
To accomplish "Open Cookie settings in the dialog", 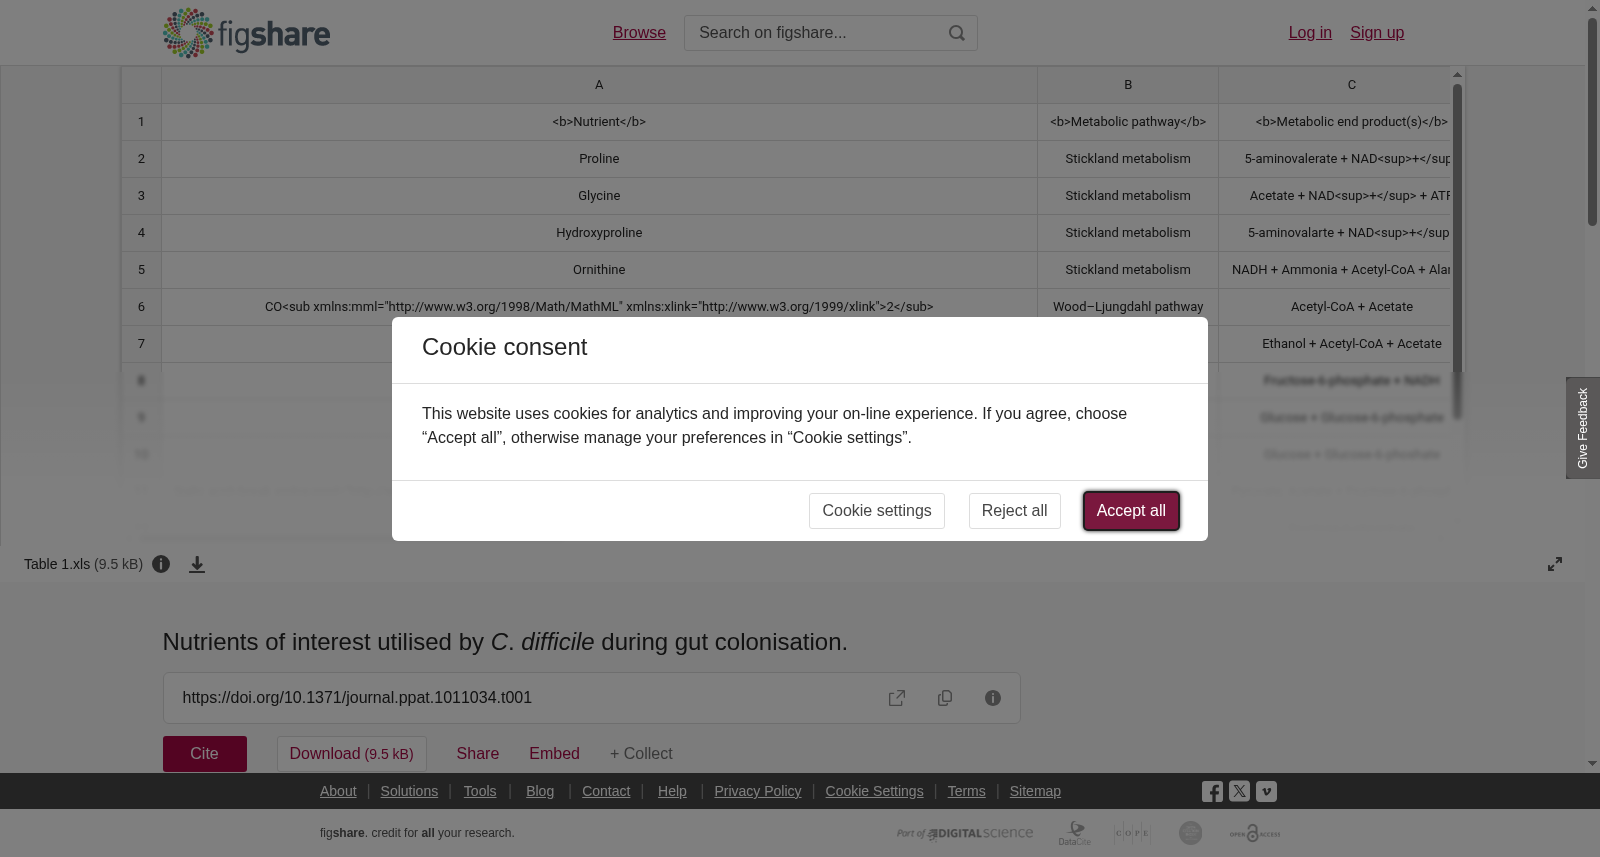I will 877,511.
